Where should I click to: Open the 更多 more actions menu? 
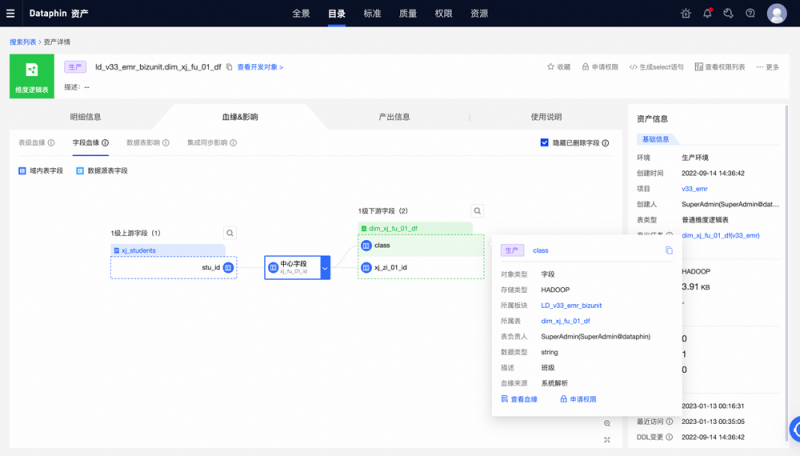[x=767, y=67]
